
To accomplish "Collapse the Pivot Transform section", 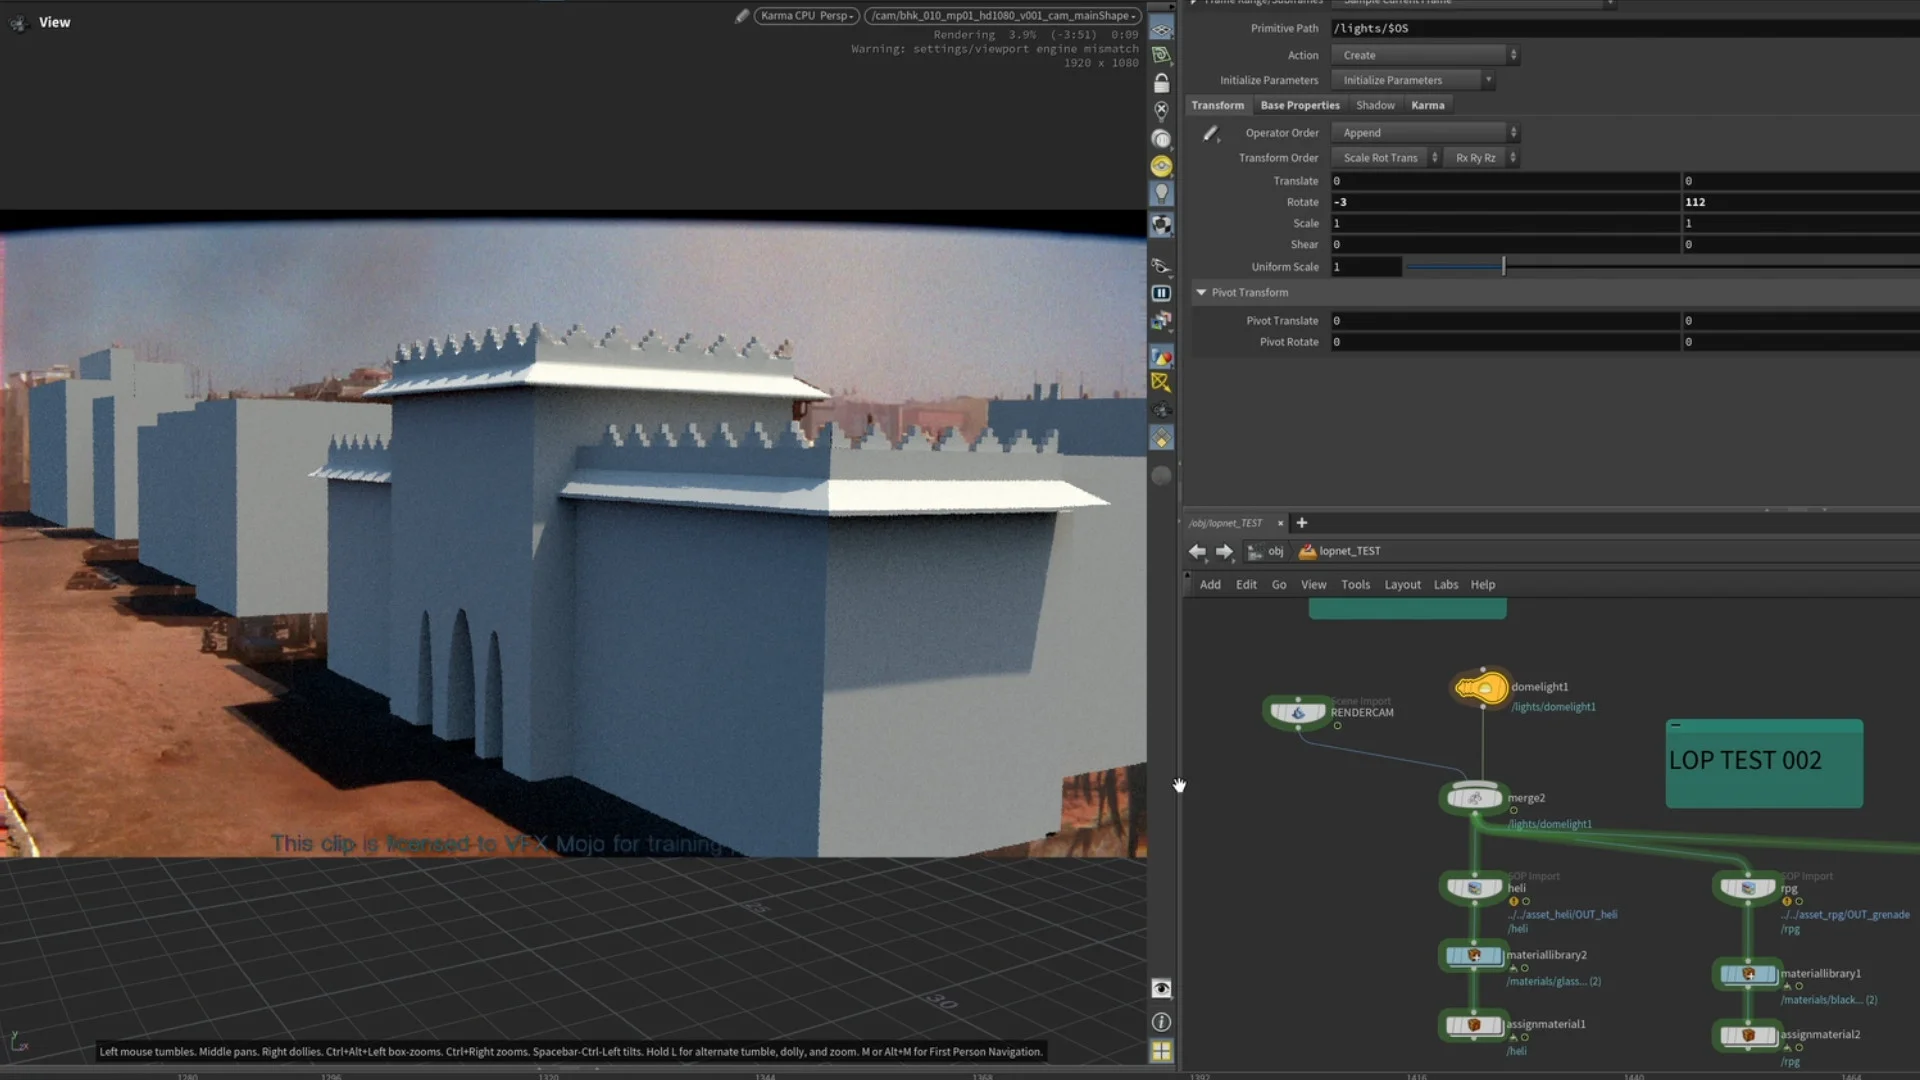I will tap(1201, 293).
